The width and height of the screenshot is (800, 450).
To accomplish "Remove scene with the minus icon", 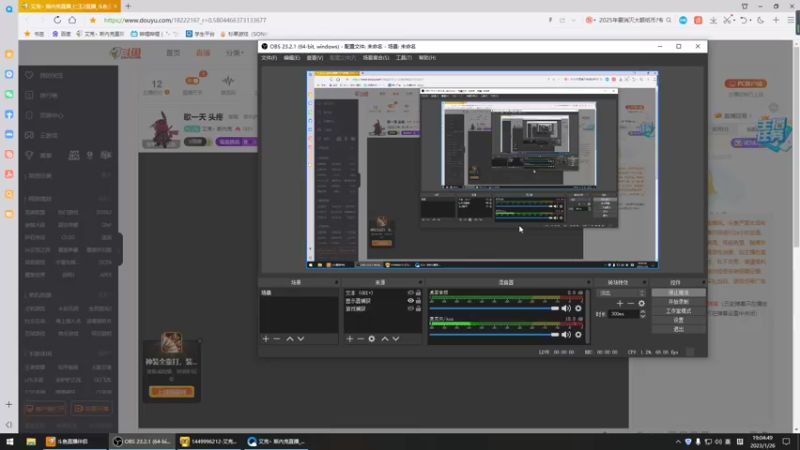I will [x=277, y=339].
